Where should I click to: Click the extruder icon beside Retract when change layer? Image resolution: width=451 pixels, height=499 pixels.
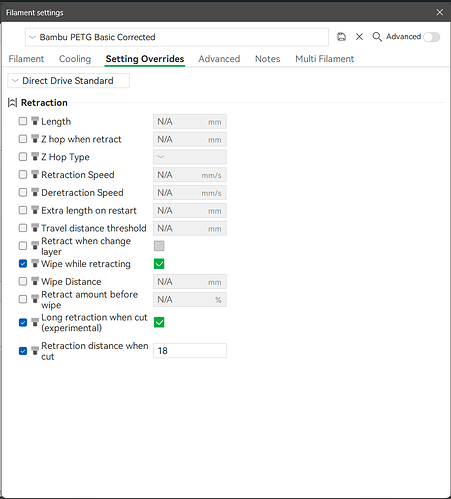point(35,246)
